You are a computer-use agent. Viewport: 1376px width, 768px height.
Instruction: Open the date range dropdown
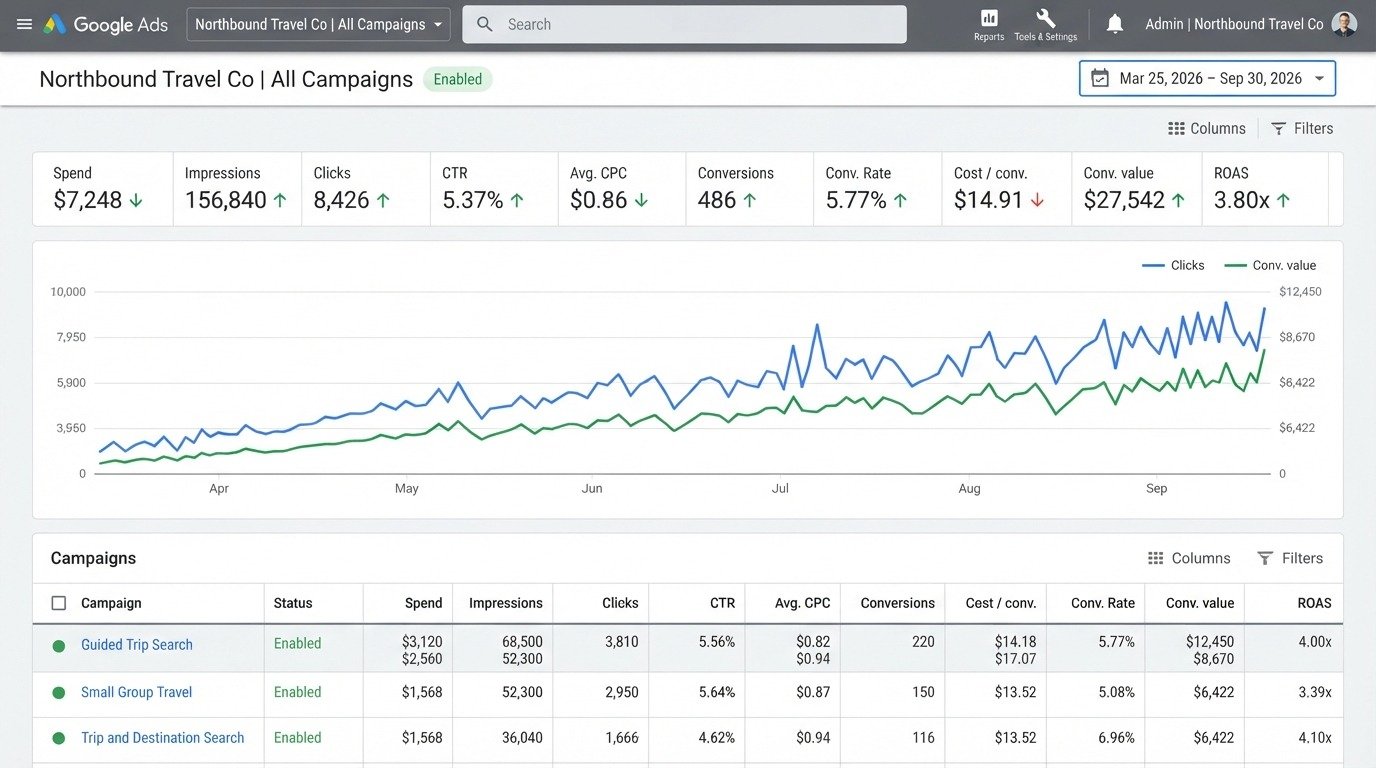click(1207, 78)
